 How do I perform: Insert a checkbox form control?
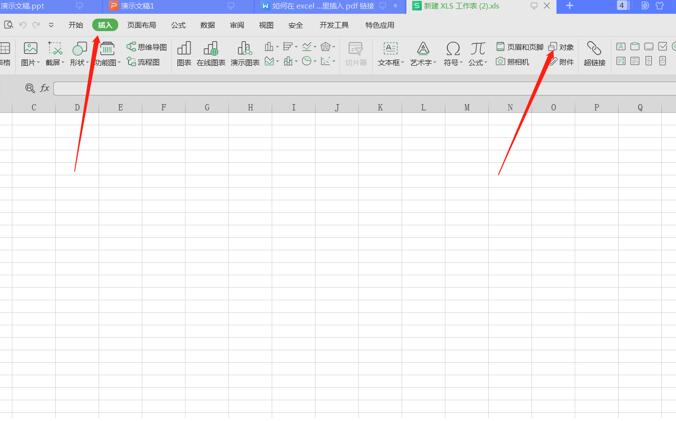[663, 47]
